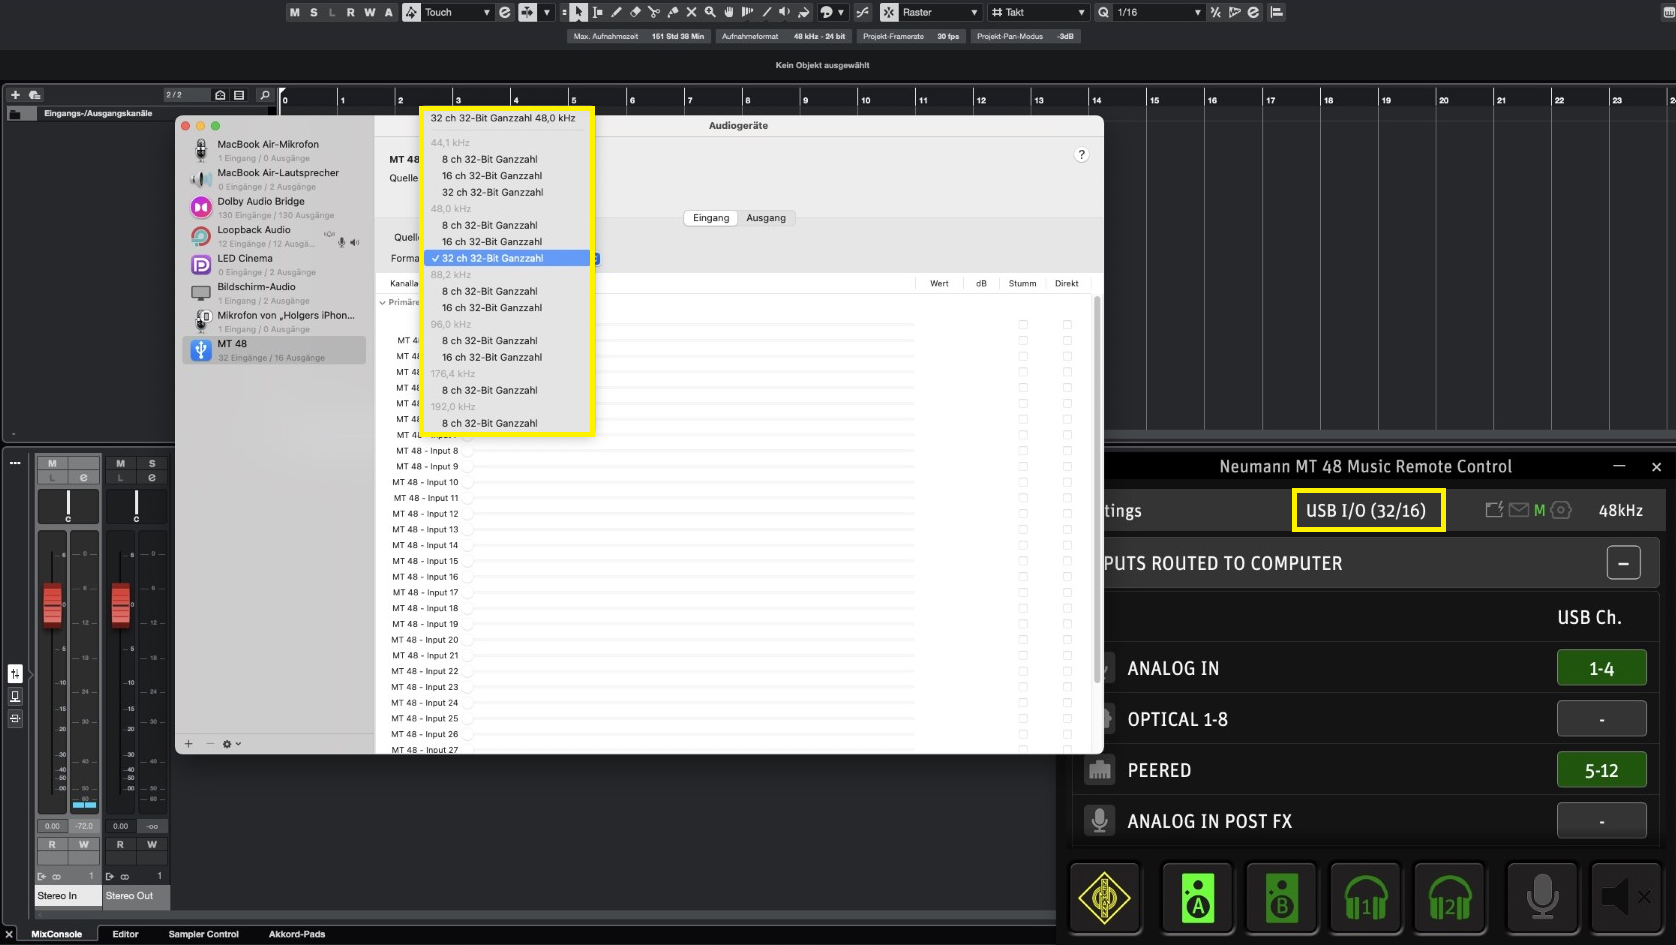The image size is (1676, 945).
Task: Choose 16 ch 32-Bit Ganzzahl under 48,0 kHz
Action: pyautogui.click(x=492, y=242)
